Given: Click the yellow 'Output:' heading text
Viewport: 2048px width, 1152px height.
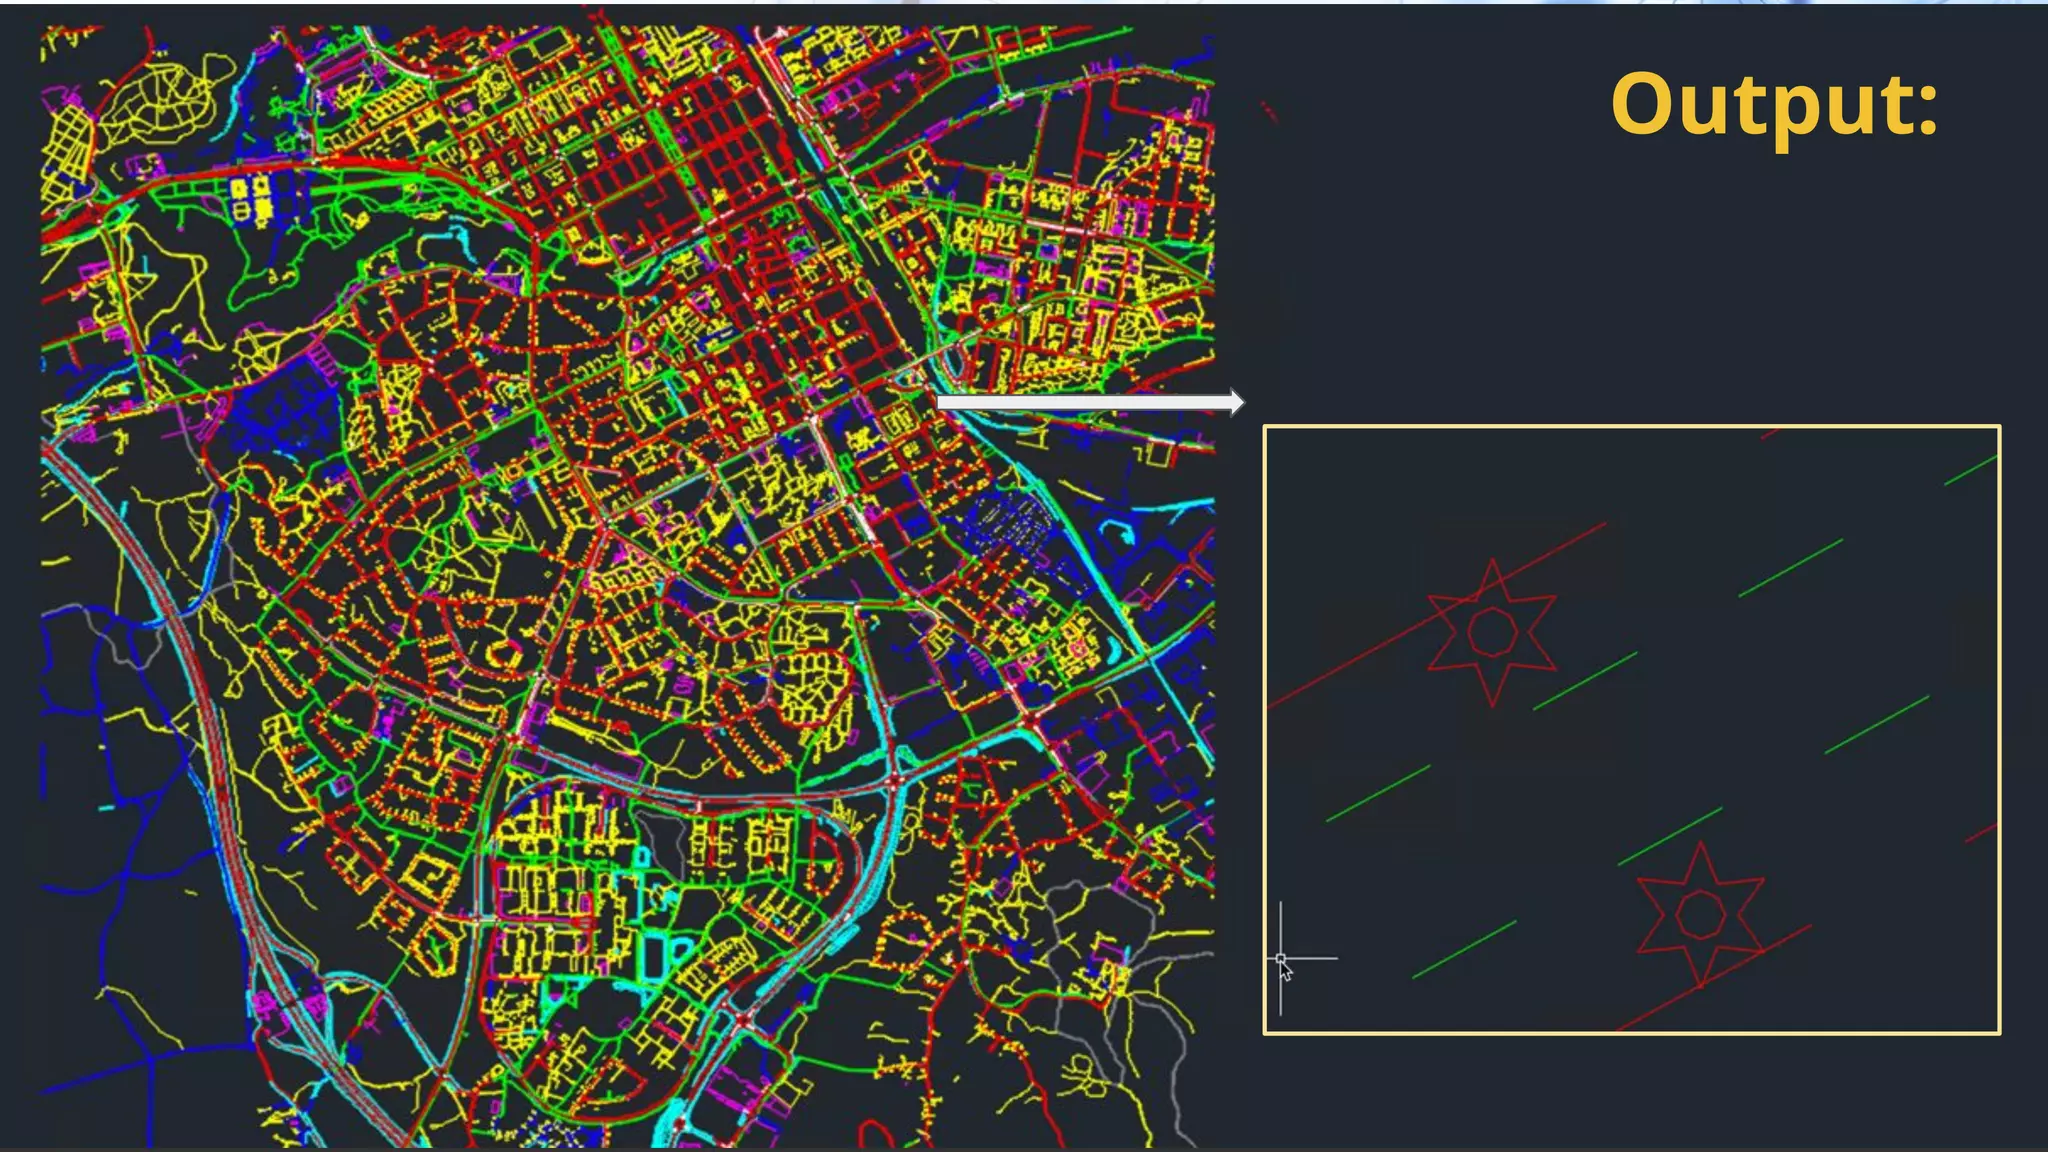Looking at the screenshot, I should [1774, 103].
